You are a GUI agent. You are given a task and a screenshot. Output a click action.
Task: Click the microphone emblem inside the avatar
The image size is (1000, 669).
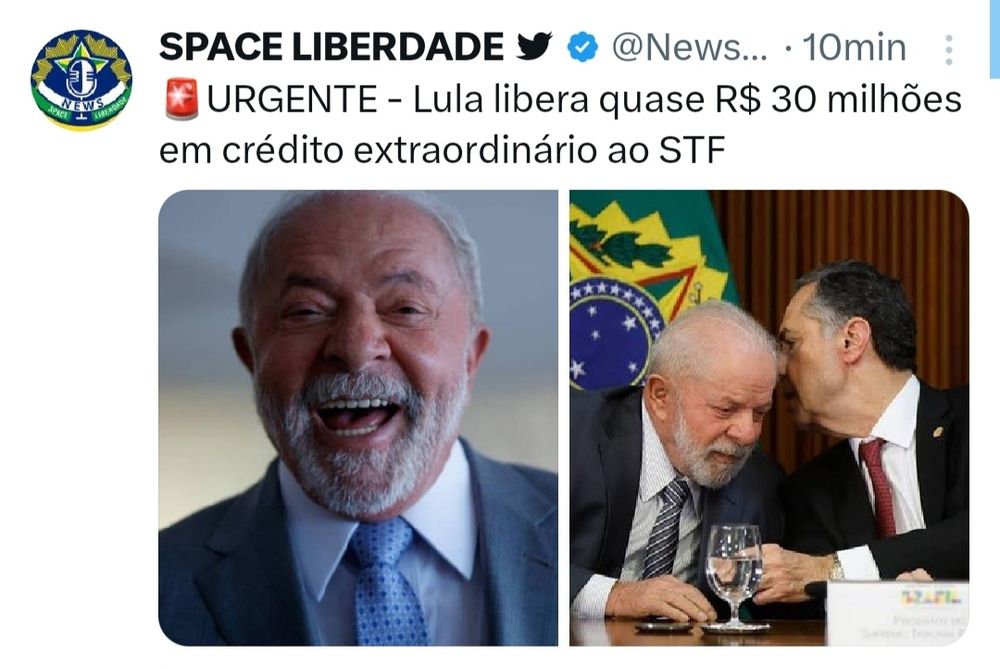81,78
